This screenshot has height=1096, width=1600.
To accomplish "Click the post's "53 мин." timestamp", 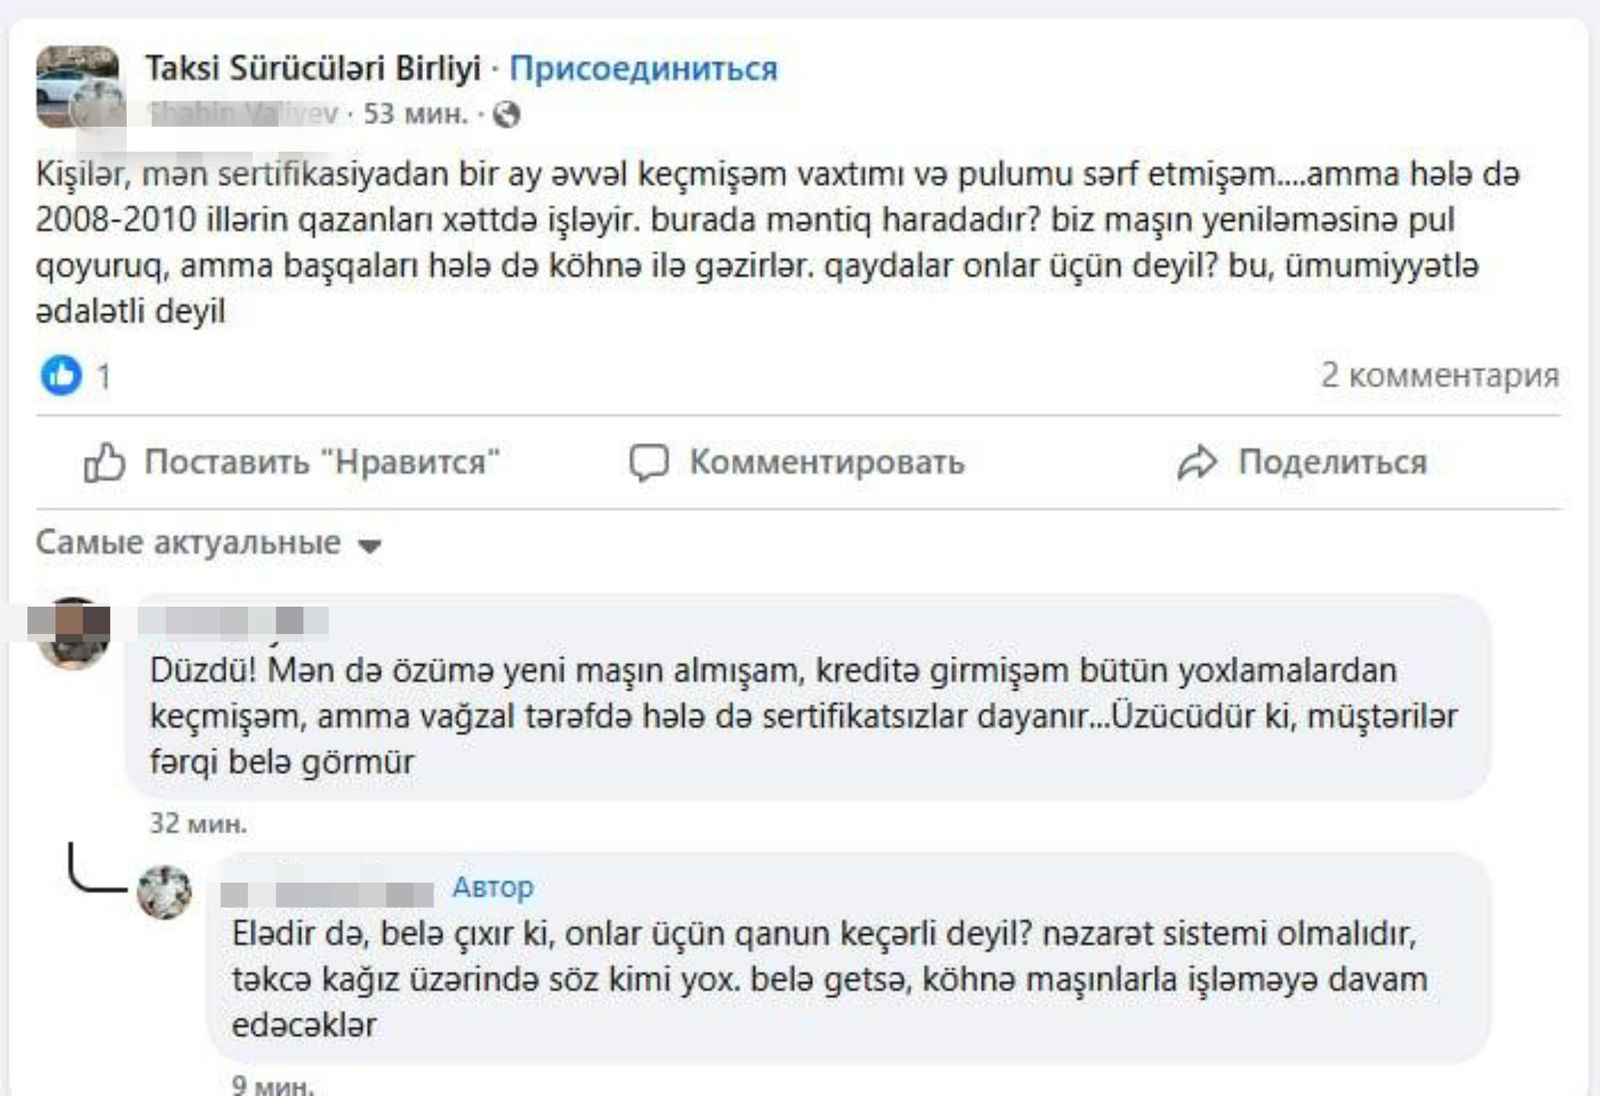I will [x=415, y=114].
